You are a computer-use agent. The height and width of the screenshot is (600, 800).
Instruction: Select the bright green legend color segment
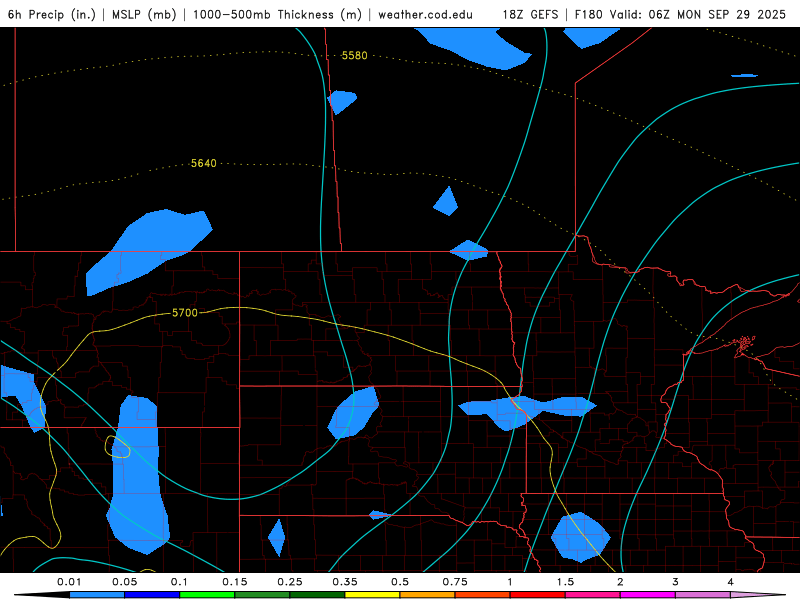[207, 595]
